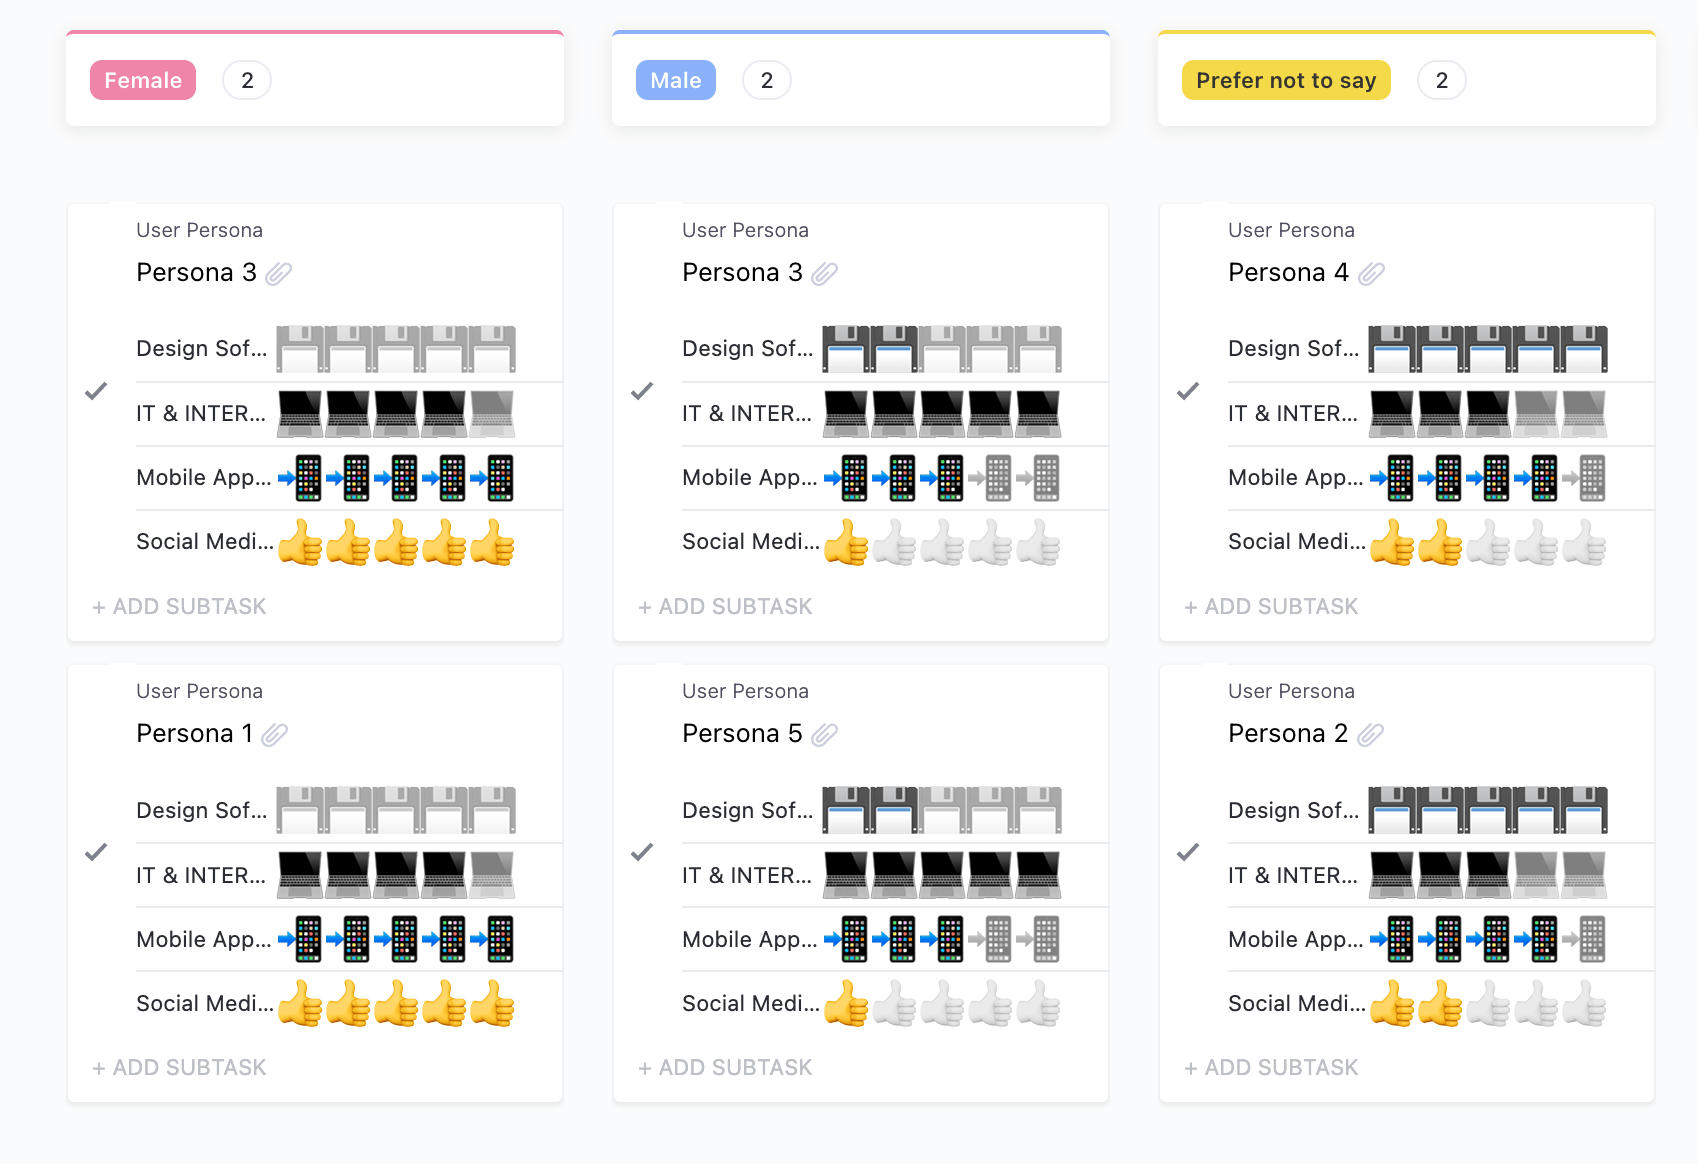The image size is (1698, 1164).
Task: Open the attachment icon on Persona 5
Action: tap(824, 735)
